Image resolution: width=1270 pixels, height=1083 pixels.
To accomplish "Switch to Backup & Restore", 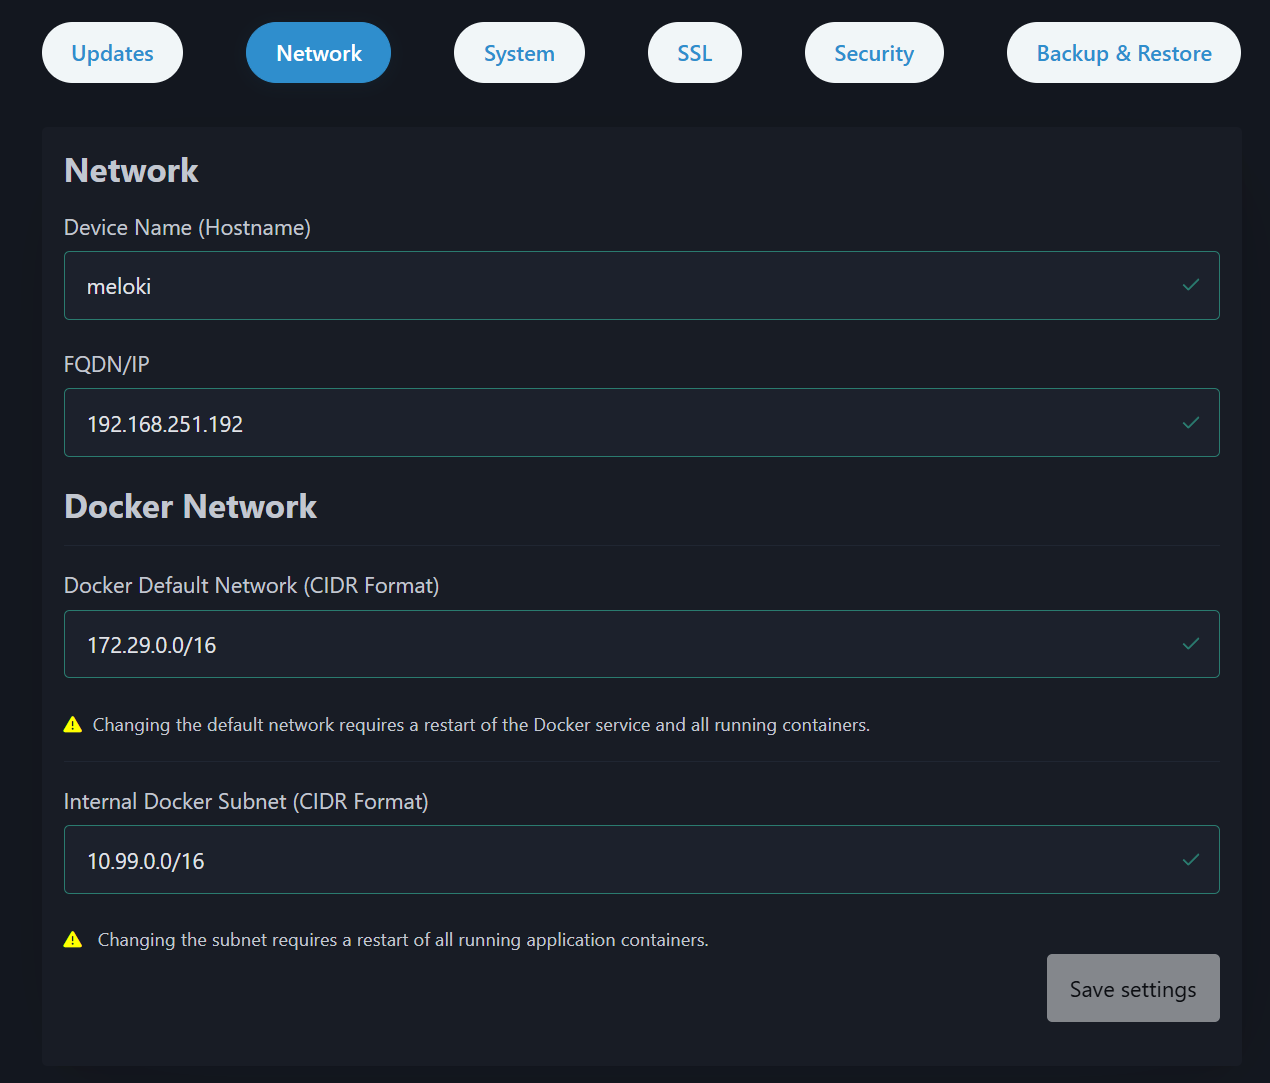I will point(1123,52).
